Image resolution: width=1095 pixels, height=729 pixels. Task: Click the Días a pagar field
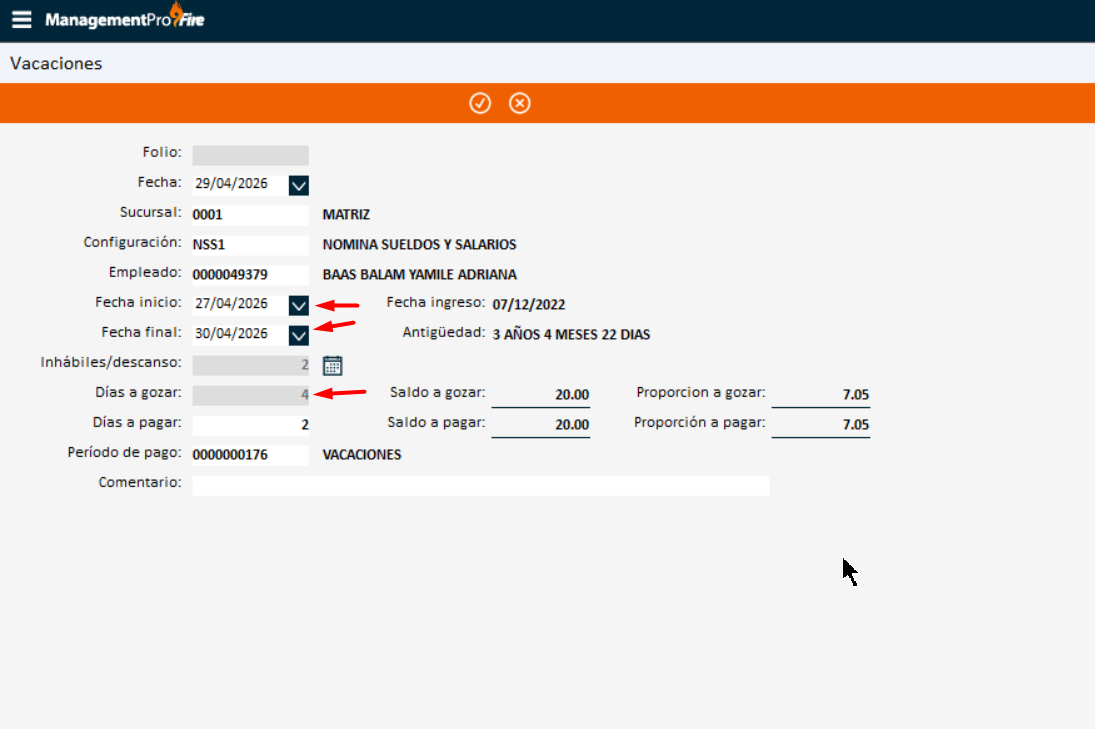[x=250, y=425]
